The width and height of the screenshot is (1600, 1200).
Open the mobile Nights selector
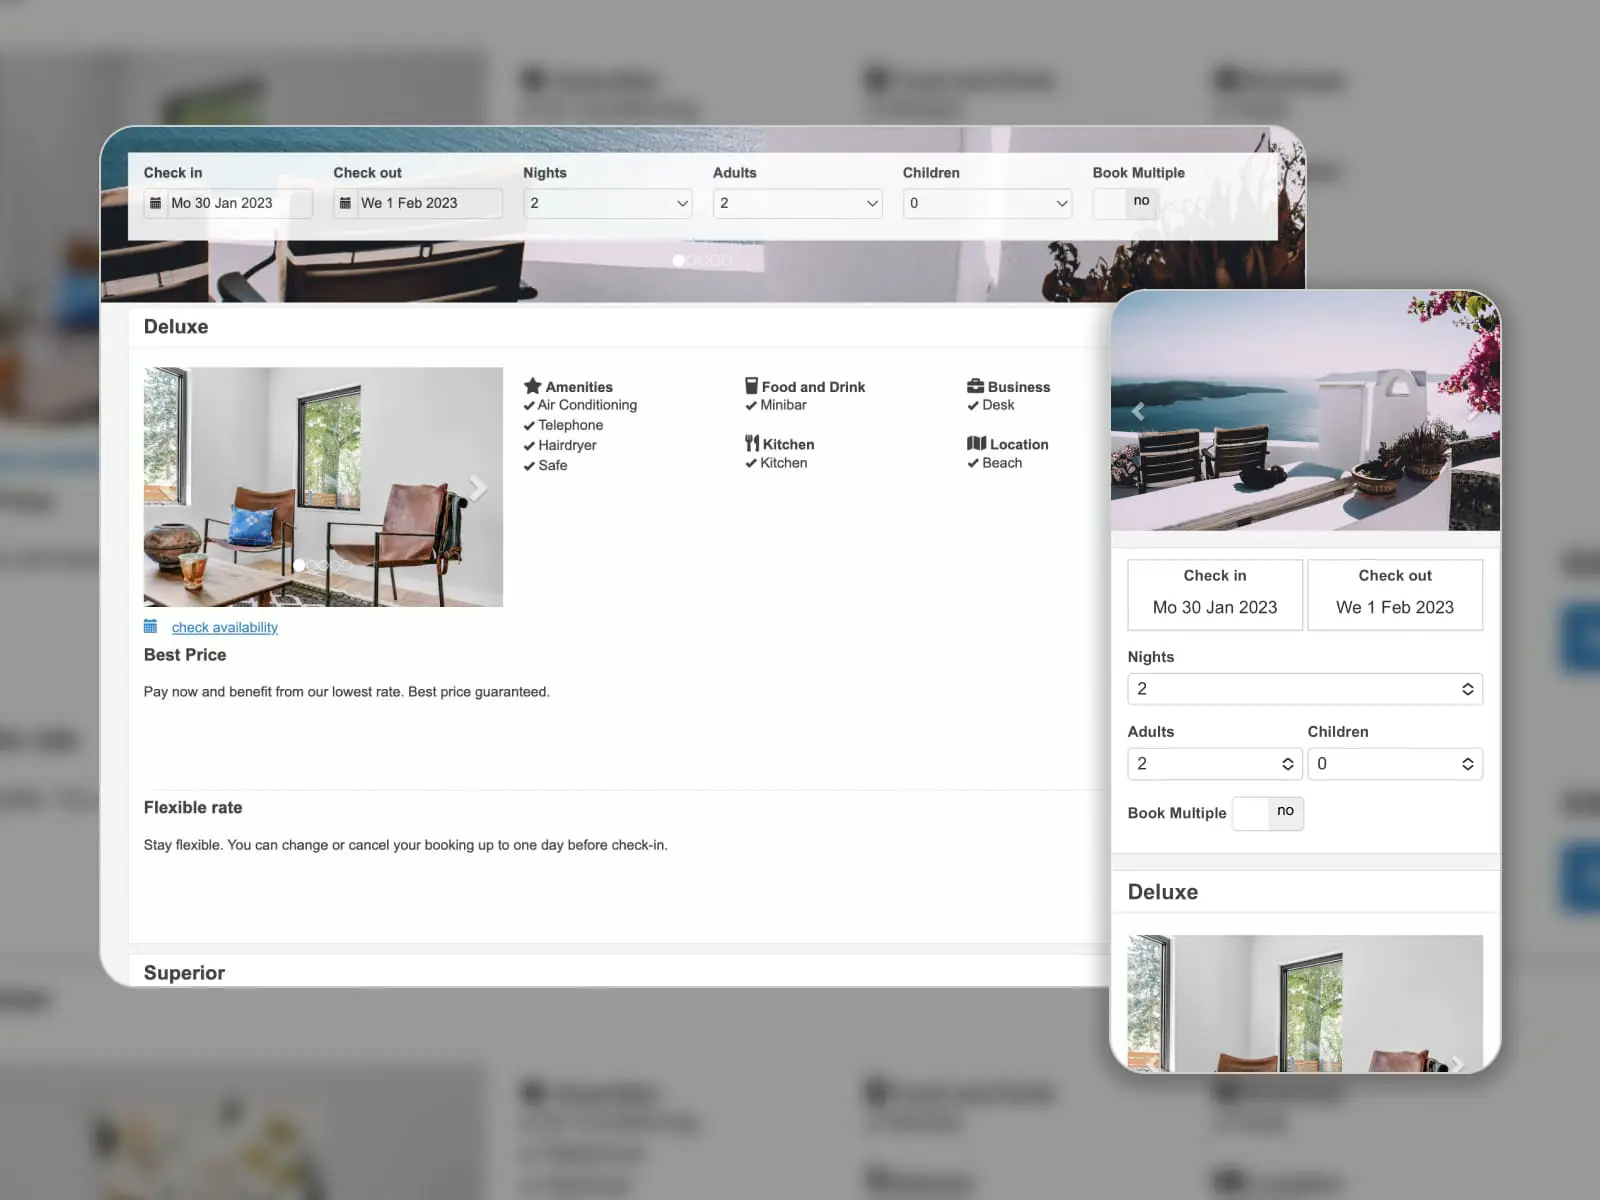click(x=1305, y=689)
